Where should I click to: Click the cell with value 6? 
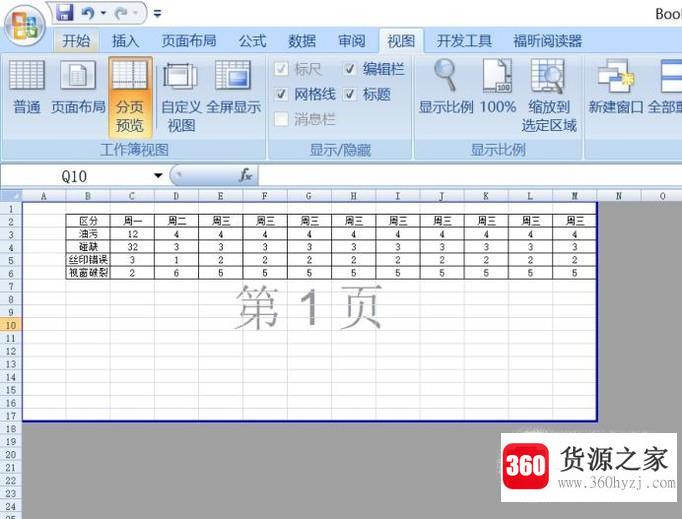177,273
